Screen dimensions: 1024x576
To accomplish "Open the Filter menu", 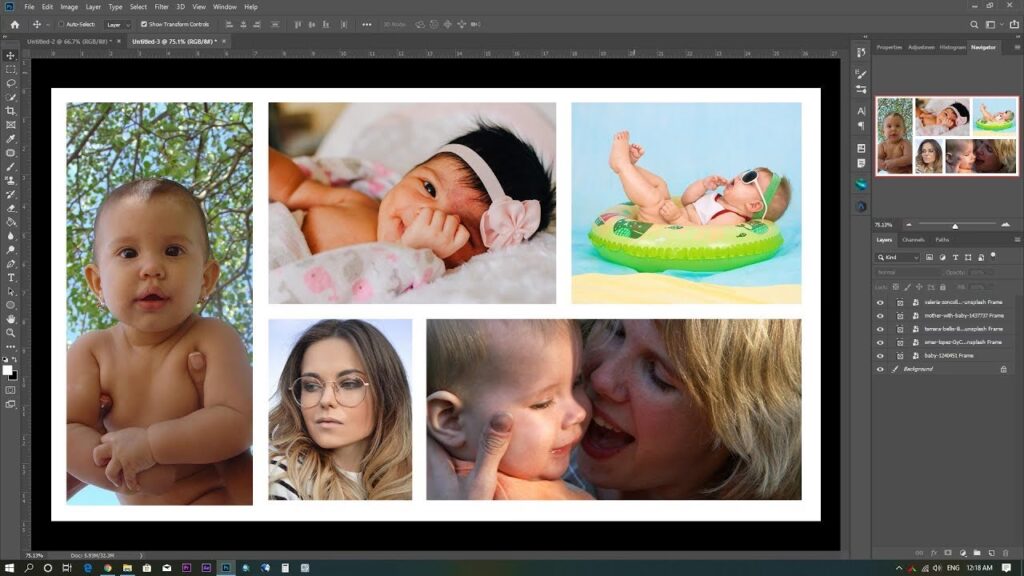I will [x=161, y=7].
